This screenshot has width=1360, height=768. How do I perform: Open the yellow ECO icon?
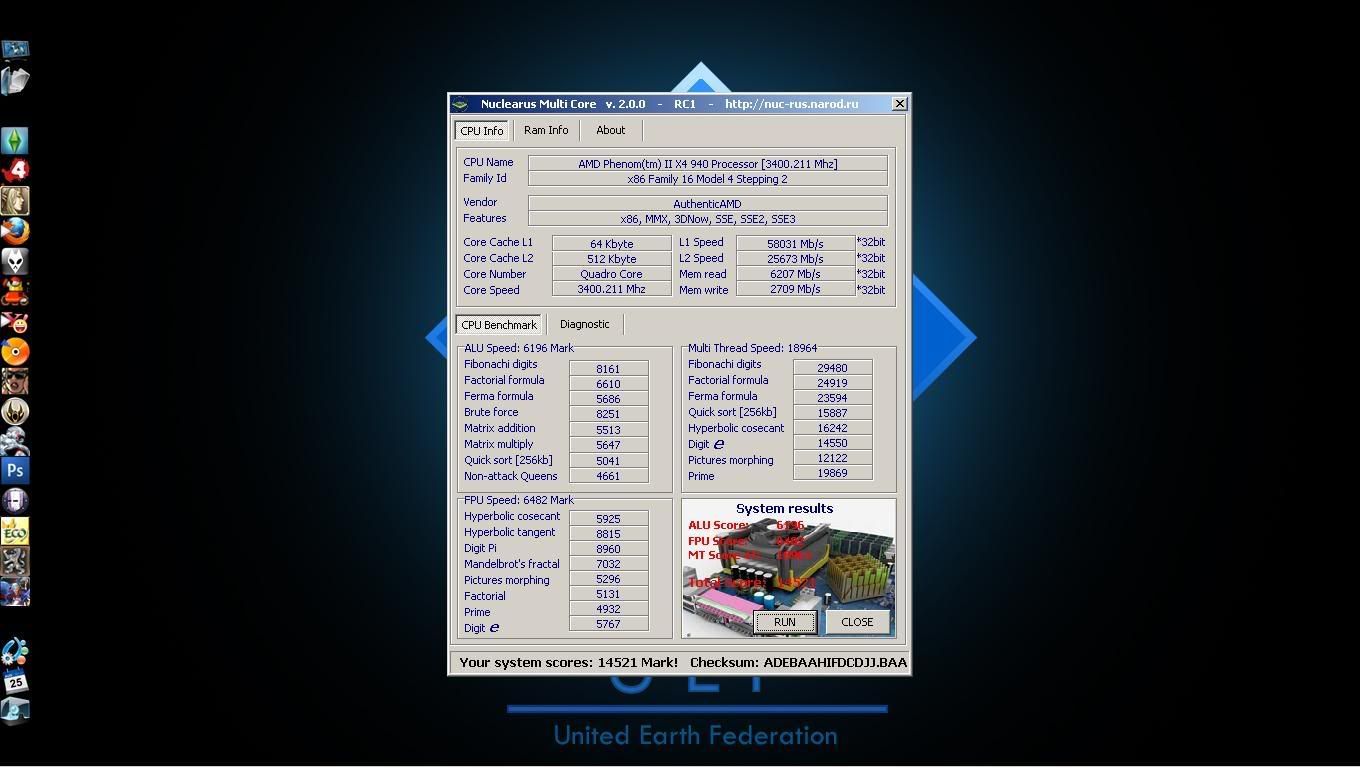(x=15, y=531)
